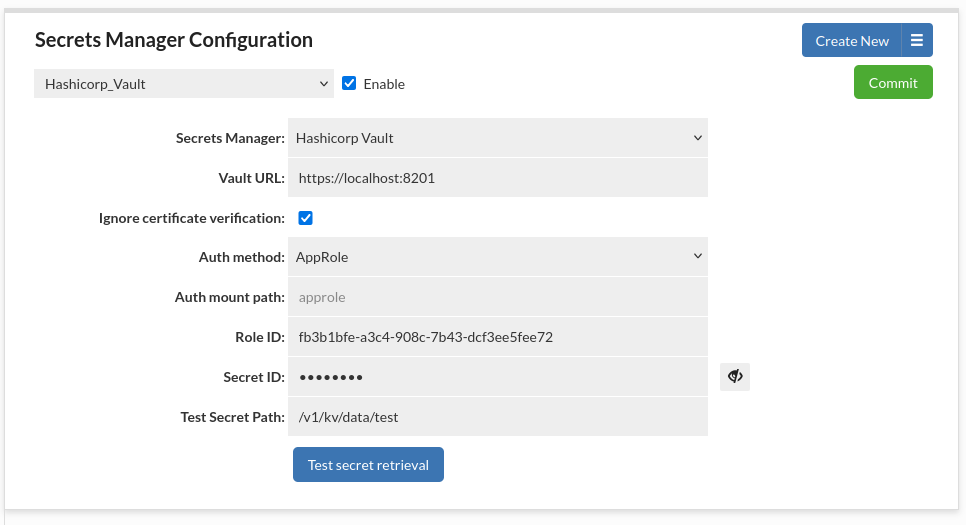Click the Create New button
The width and height of the screenshot is (966, 525).
point(852,41)
